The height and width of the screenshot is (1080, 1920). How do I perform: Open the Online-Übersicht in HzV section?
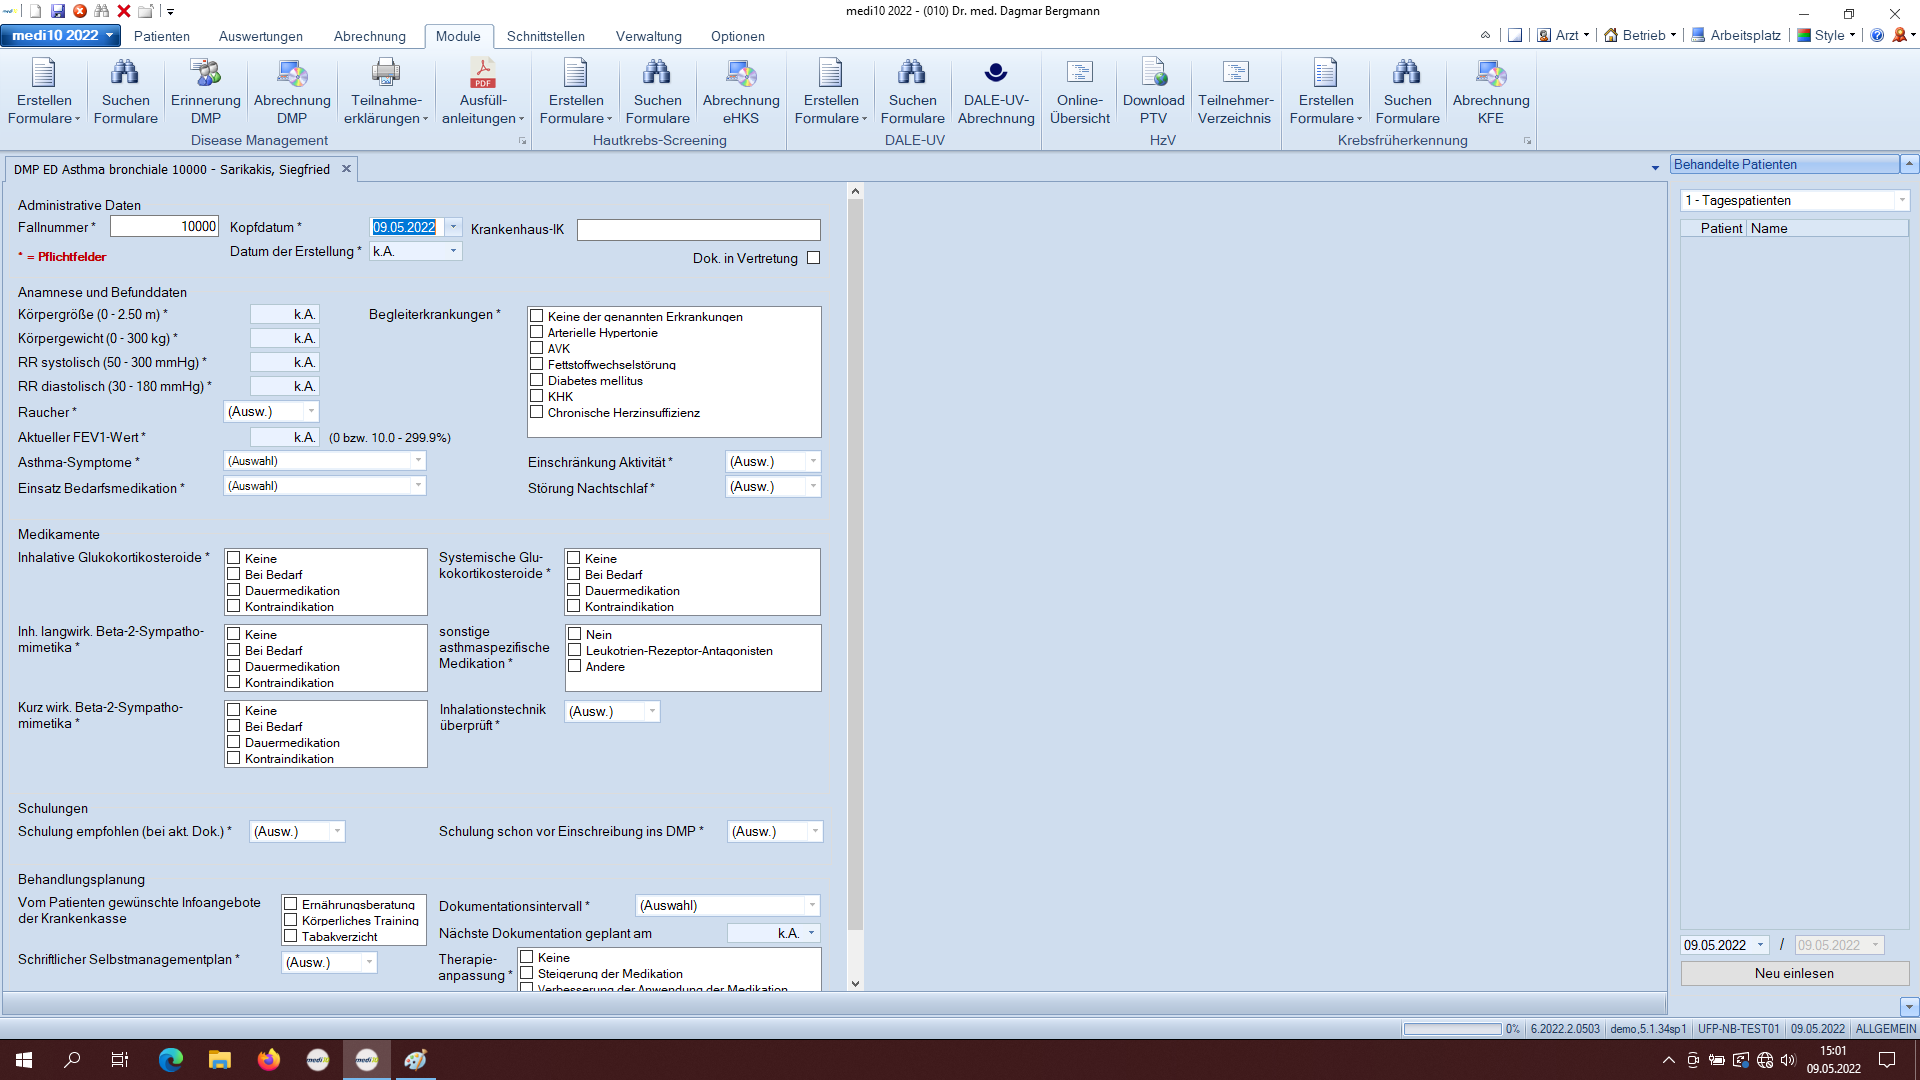tap(1080, 90)
